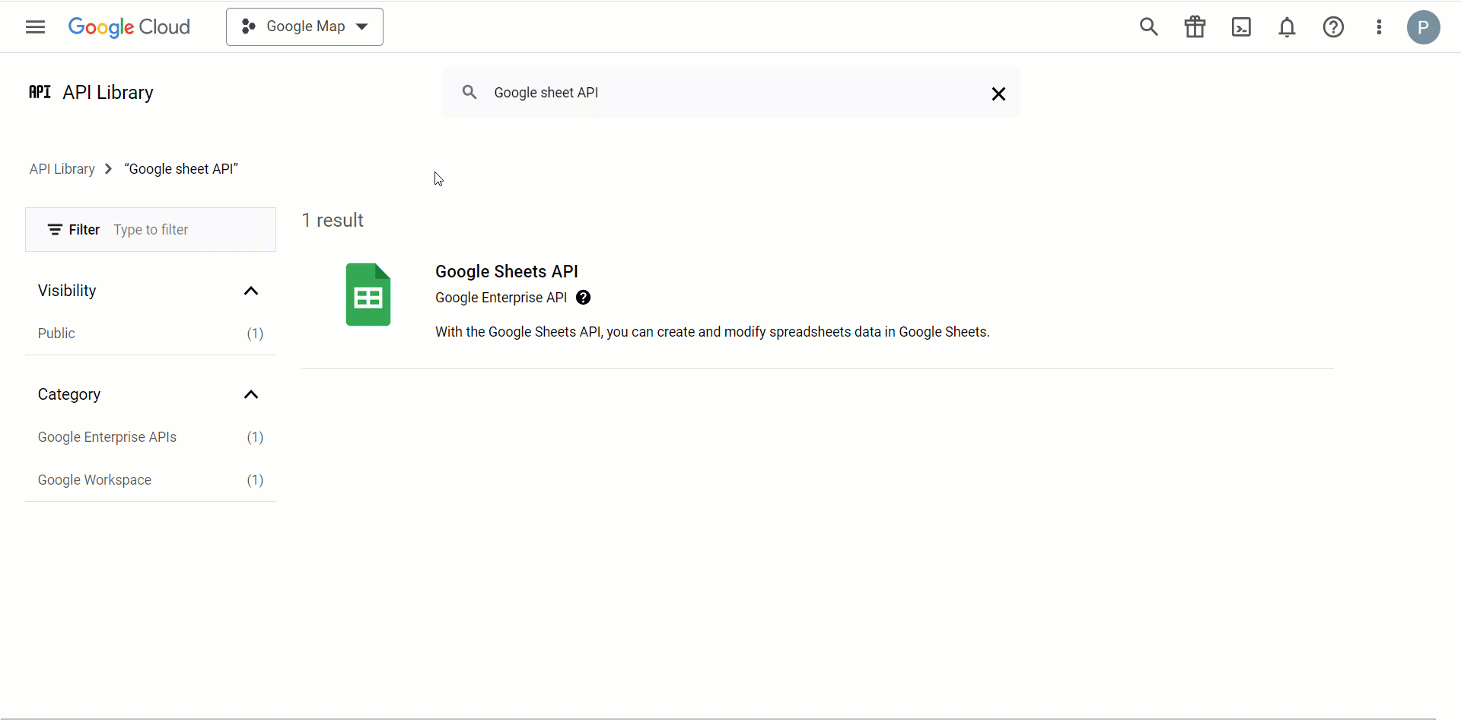
Task: Open the free trial gift icon
Action: pyautogui.click(x=1195, y=27)
